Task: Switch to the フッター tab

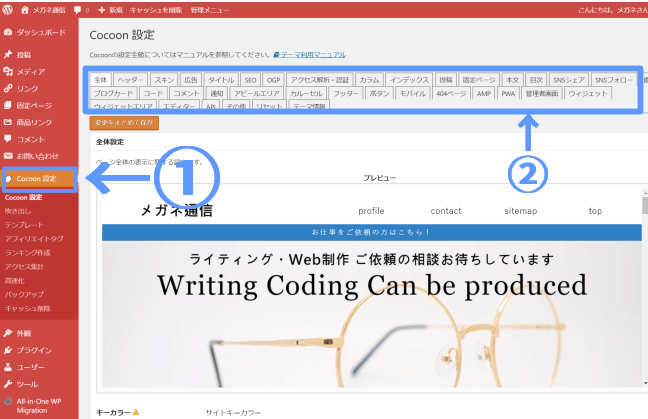Action: pyautogui.click(x=346, y=93)
